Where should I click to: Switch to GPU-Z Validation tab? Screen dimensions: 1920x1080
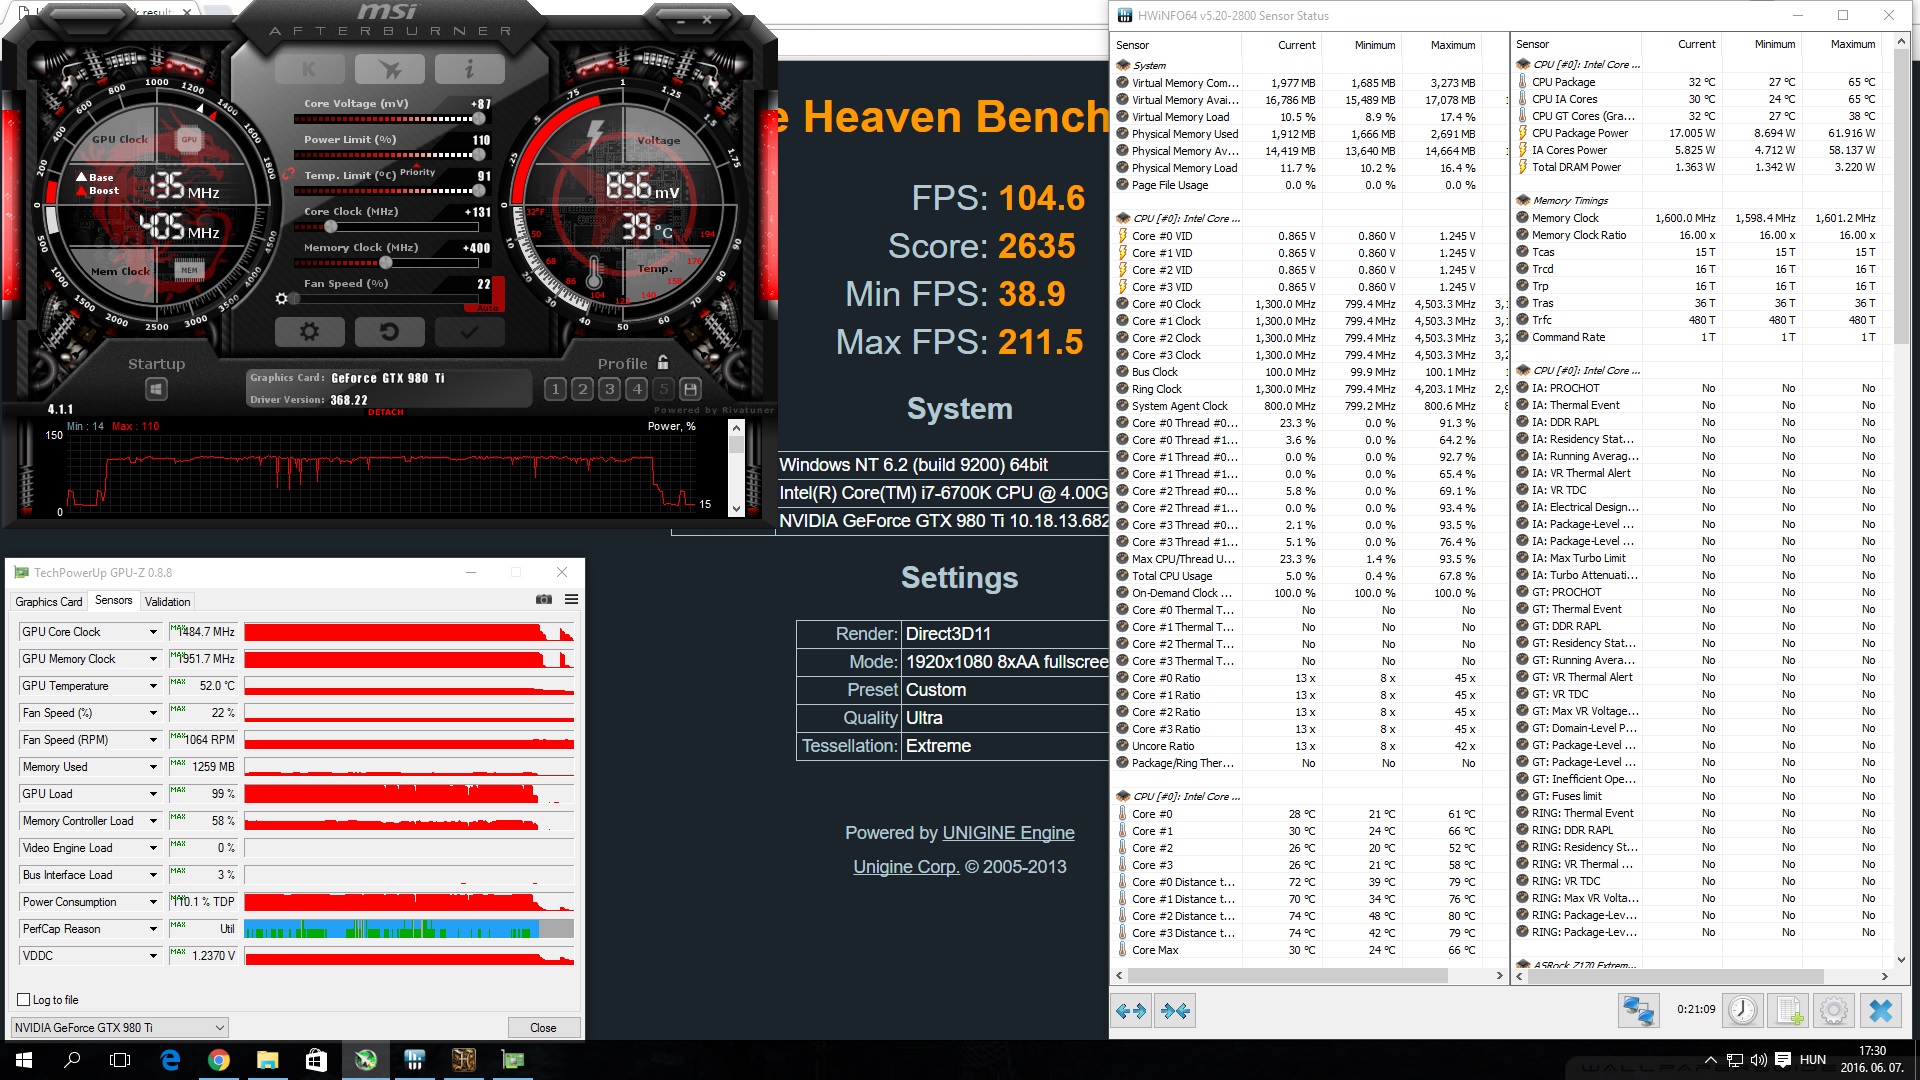(167, 601)
